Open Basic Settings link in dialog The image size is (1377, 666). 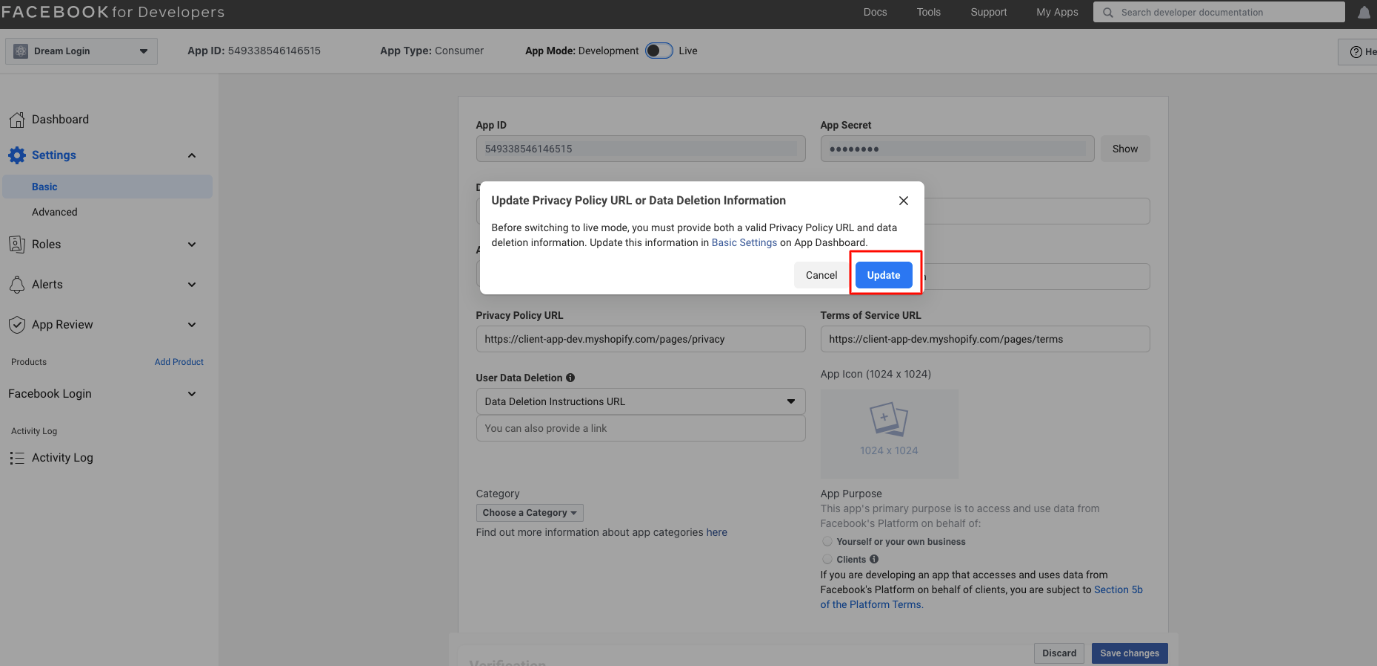pos(744,243)
